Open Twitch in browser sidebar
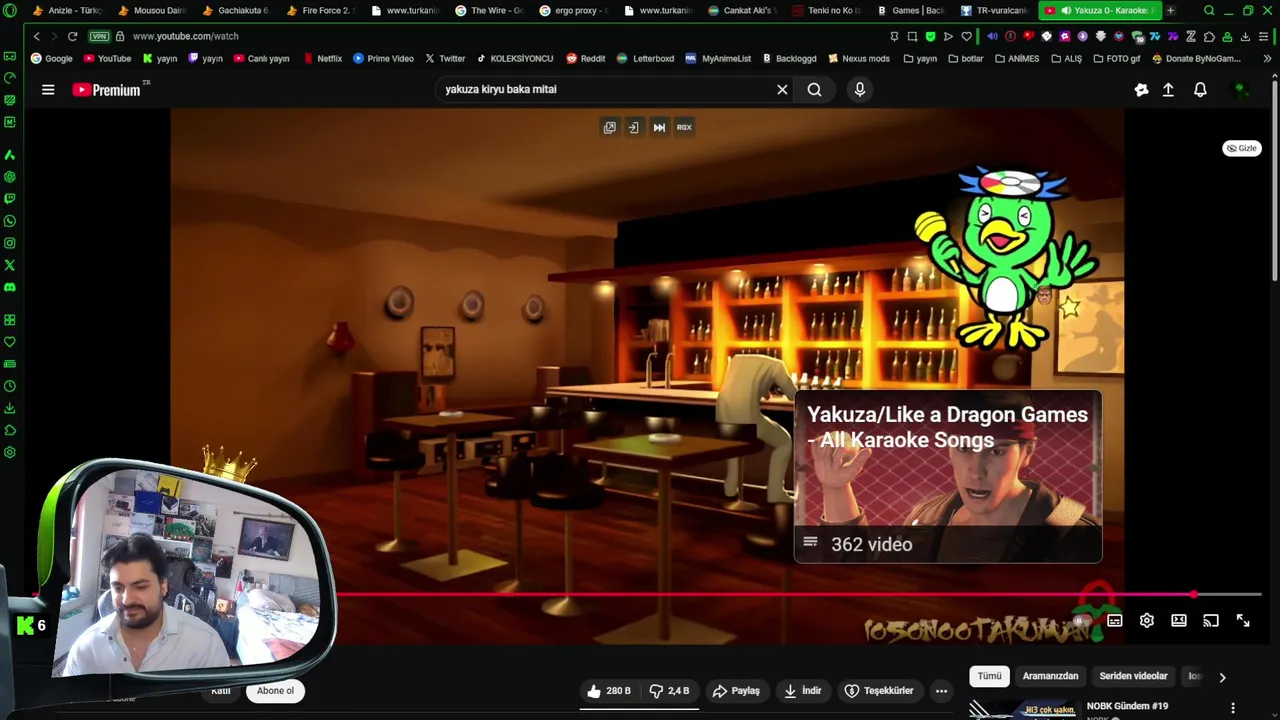1280x720 pixels. pyautogui.click(x=10, y=199)
